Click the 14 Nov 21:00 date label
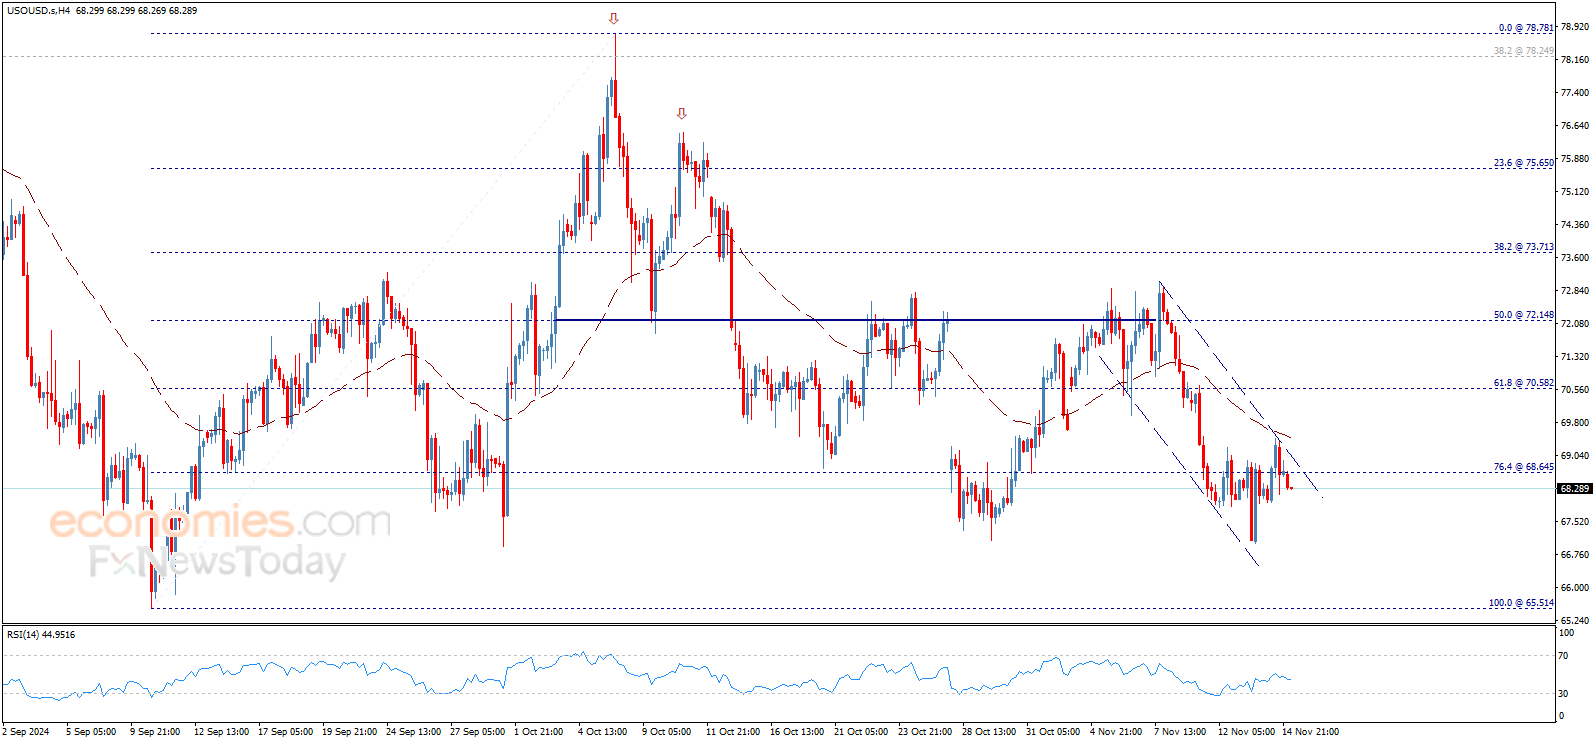Image resolution: width=1596 pixels, height=743 pixels. [1310, 732]
